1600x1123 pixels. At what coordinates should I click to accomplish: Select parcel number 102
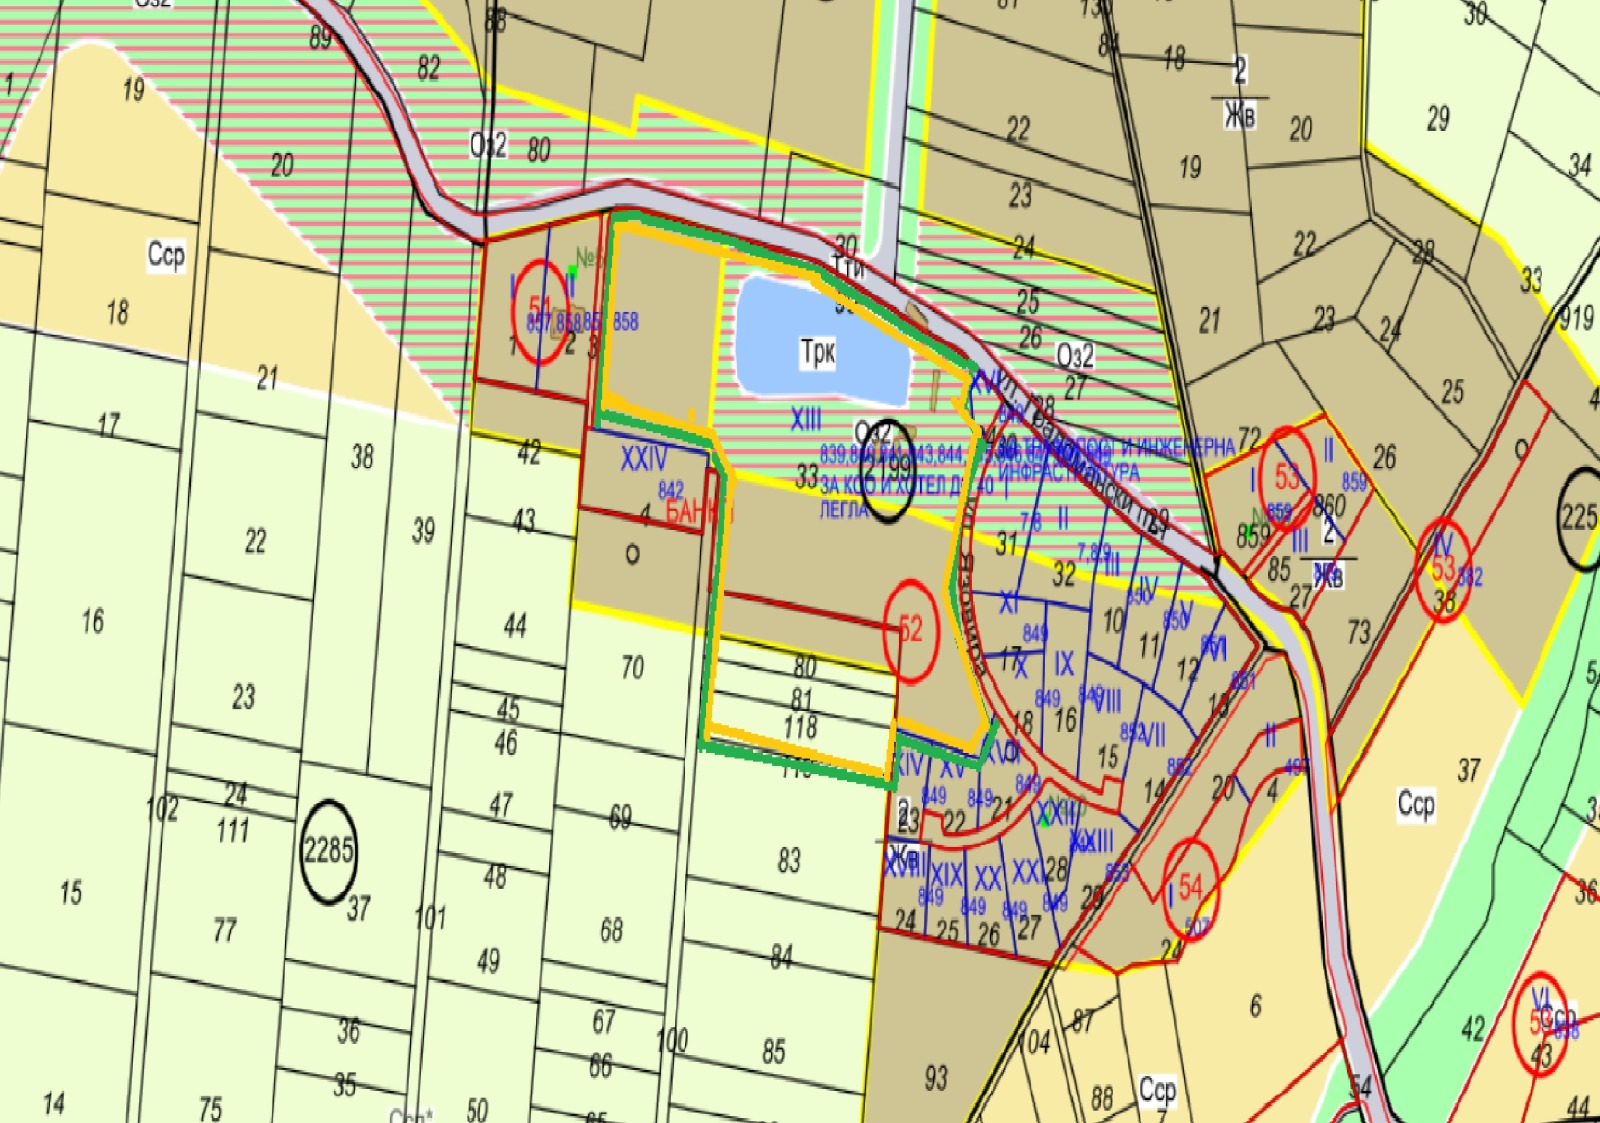click(x=162, y=808)
